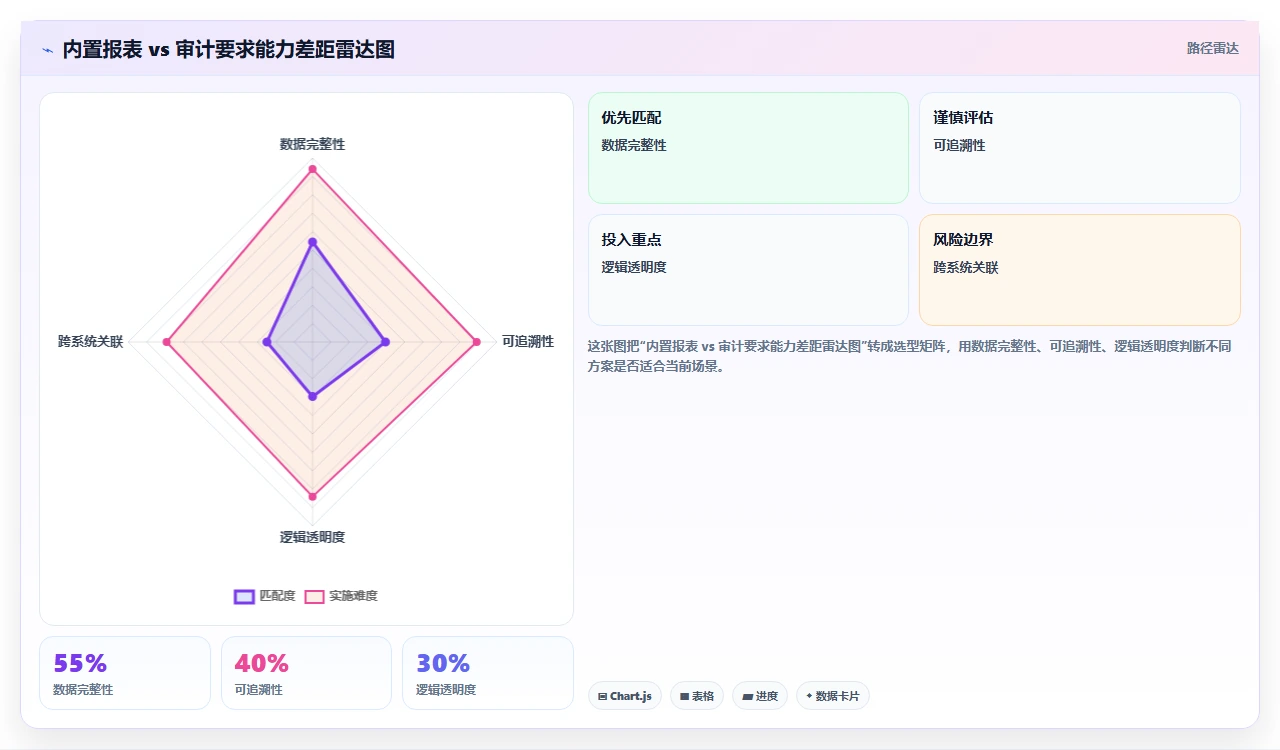Open the 谨慎评估 card
The height and width of the screenshot is (750, 1280).
click(x=1080, y=148)
